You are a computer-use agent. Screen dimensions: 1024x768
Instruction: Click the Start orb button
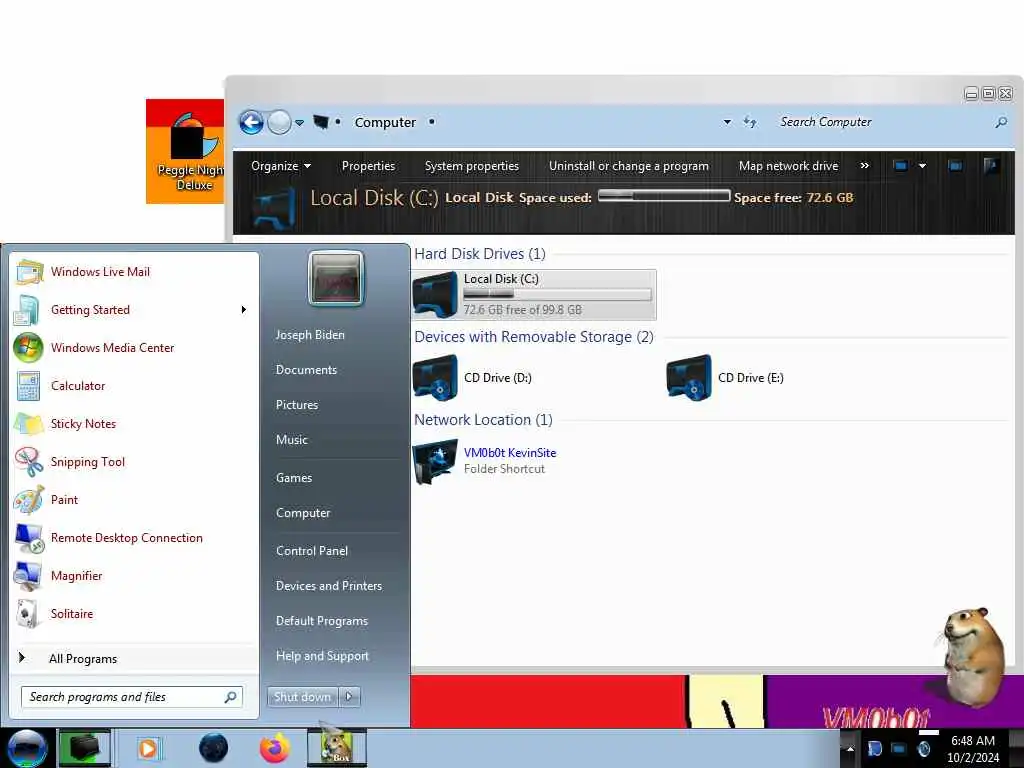click(x=27, y=748)
